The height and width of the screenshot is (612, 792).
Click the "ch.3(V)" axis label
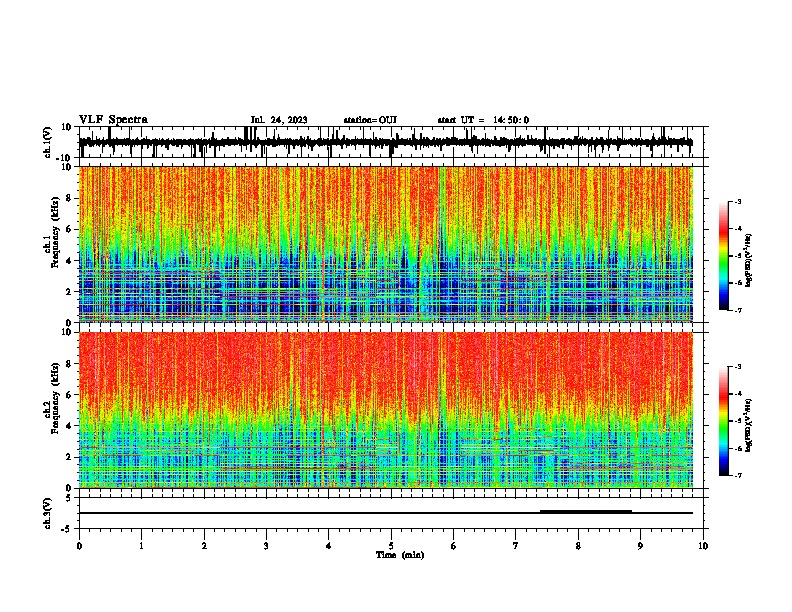[48, 513]
